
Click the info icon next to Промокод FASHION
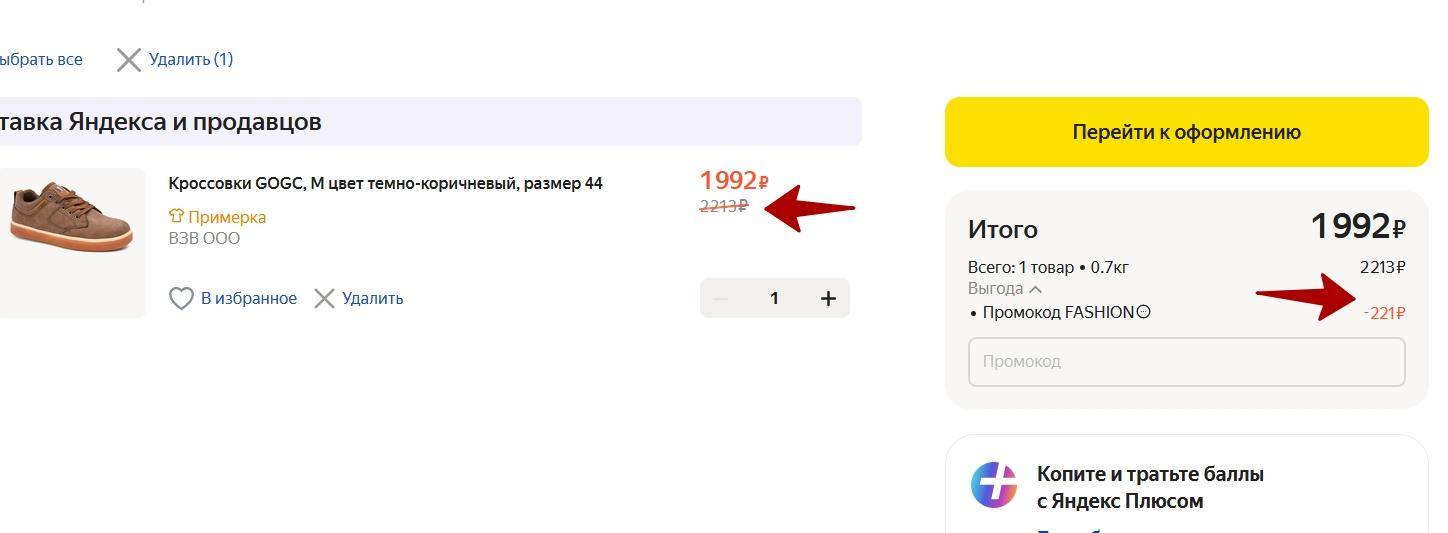[1144, 312]
